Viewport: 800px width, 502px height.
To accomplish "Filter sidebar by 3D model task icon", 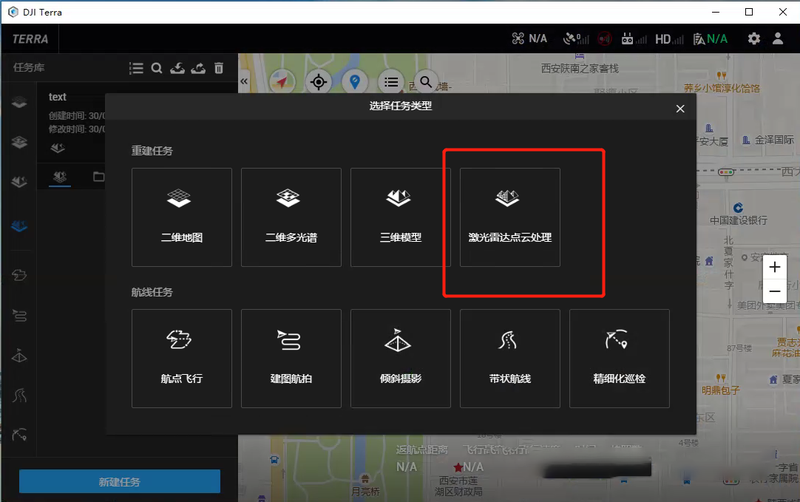I will click(x=19, y=182).
